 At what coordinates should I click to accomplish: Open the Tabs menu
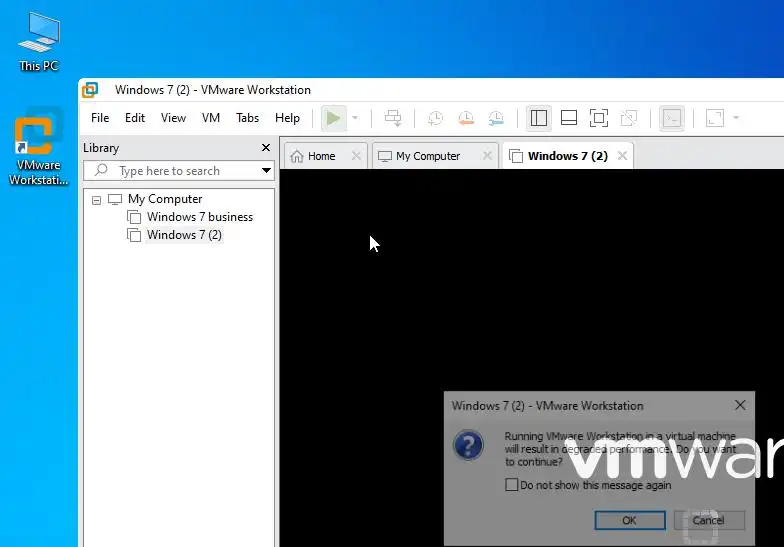coord(247,118)
